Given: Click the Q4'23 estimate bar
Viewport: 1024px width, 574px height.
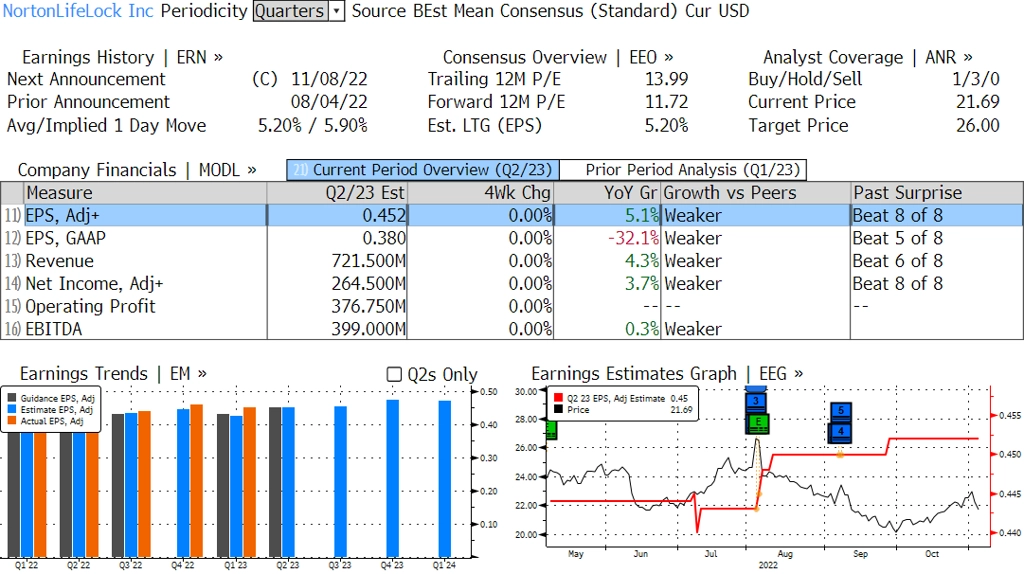Looking at the screenshot, I should pyautogui.click(x=392, y=478).
